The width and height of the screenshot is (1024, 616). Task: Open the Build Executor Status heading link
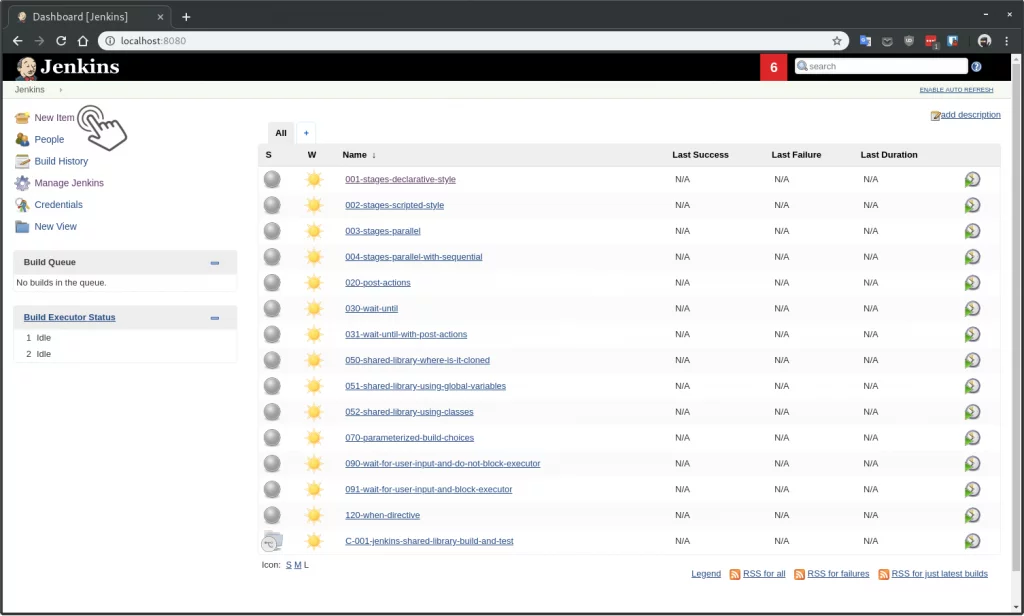69,317
